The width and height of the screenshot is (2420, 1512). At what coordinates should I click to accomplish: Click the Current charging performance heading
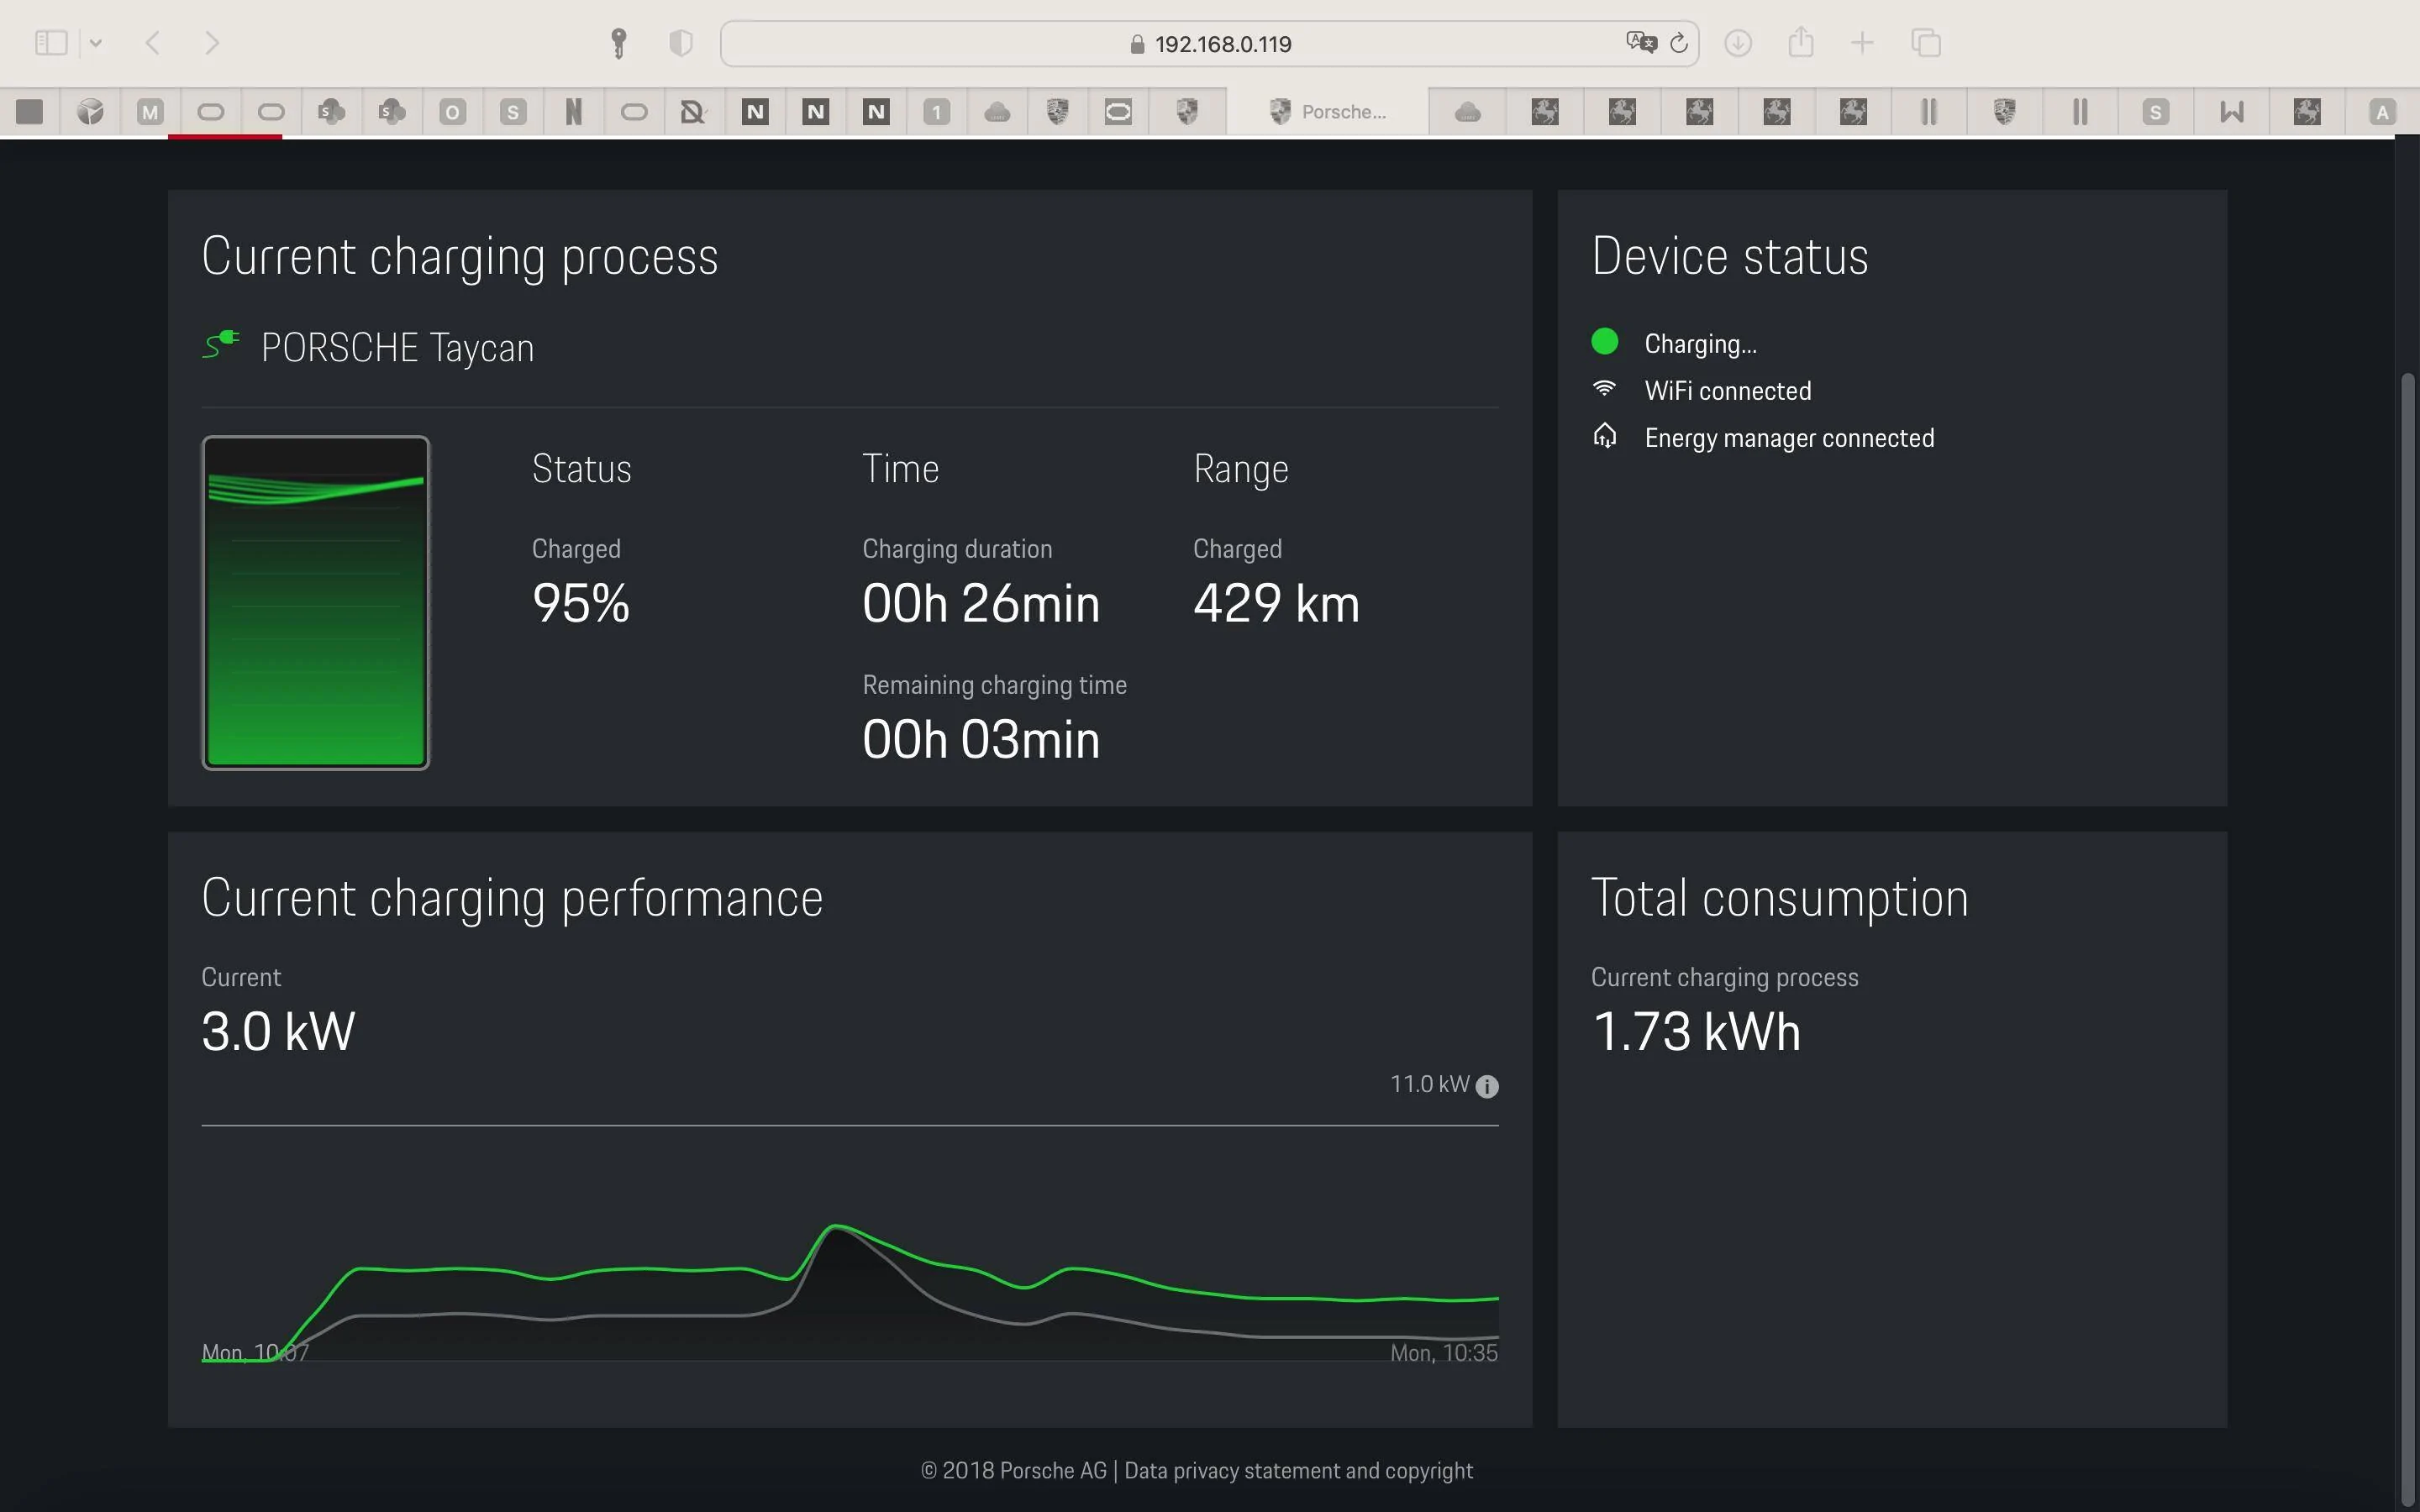(512, 899)
